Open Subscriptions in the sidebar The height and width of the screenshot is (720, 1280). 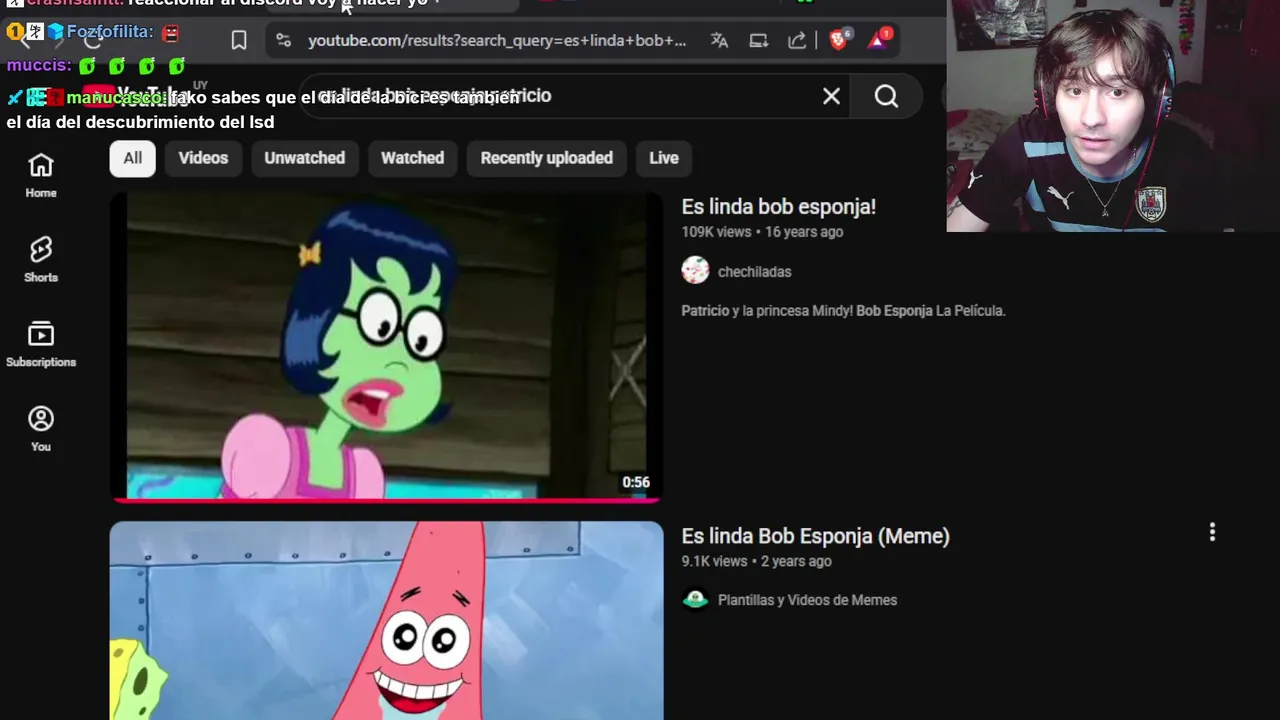click(41, 345)
